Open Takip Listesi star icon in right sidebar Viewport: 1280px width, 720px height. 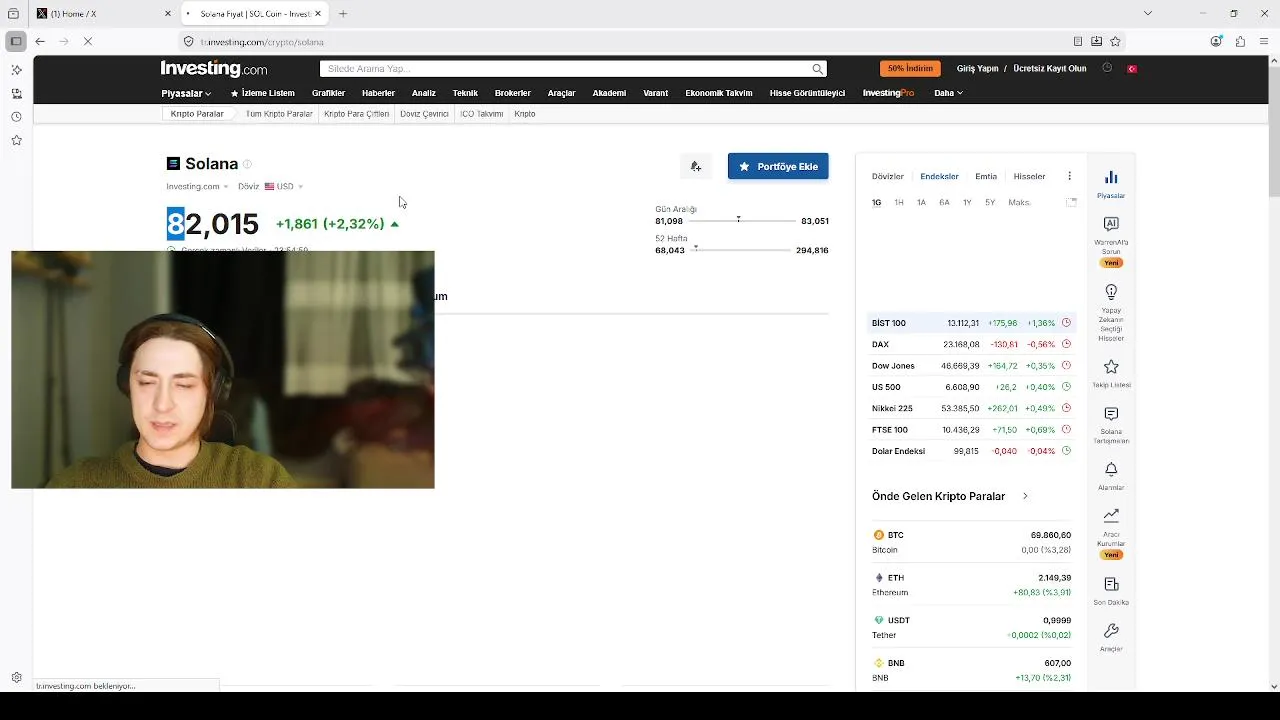[1111, 367]
